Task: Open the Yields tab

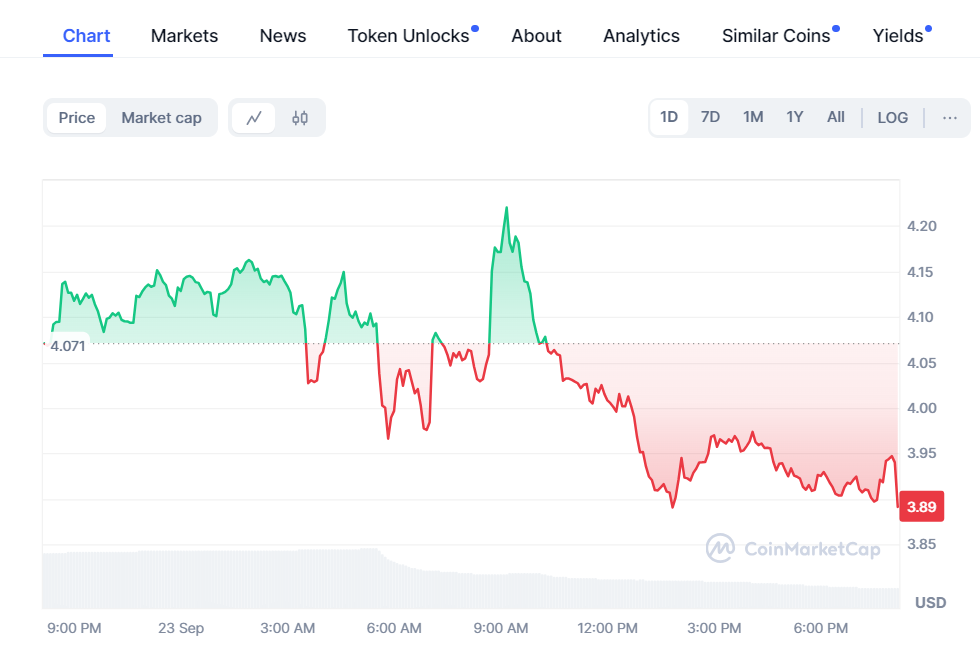Action: pos(898,36)
